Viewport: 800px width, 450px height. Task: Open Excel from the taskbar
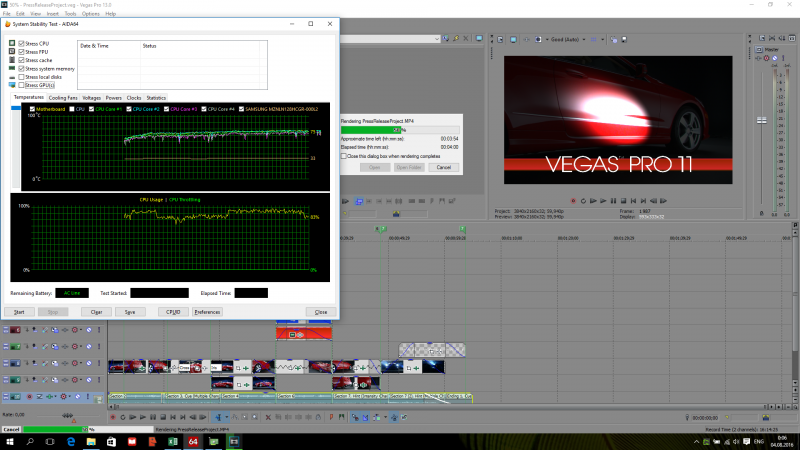(171, 440)
